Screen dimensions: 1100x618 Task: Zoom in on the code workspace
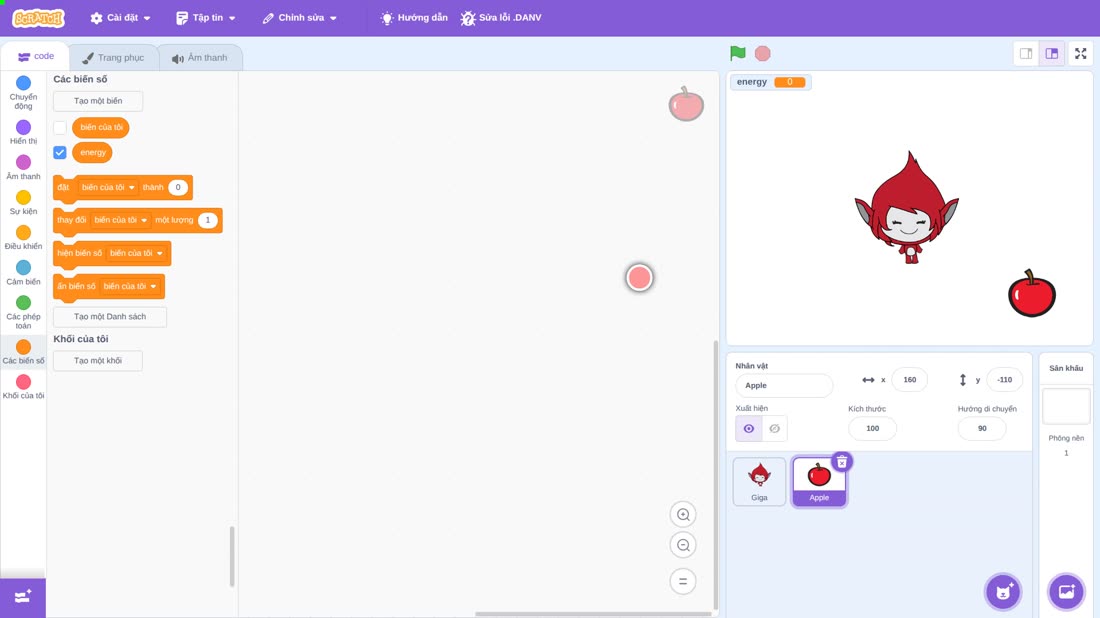point(683,514)
